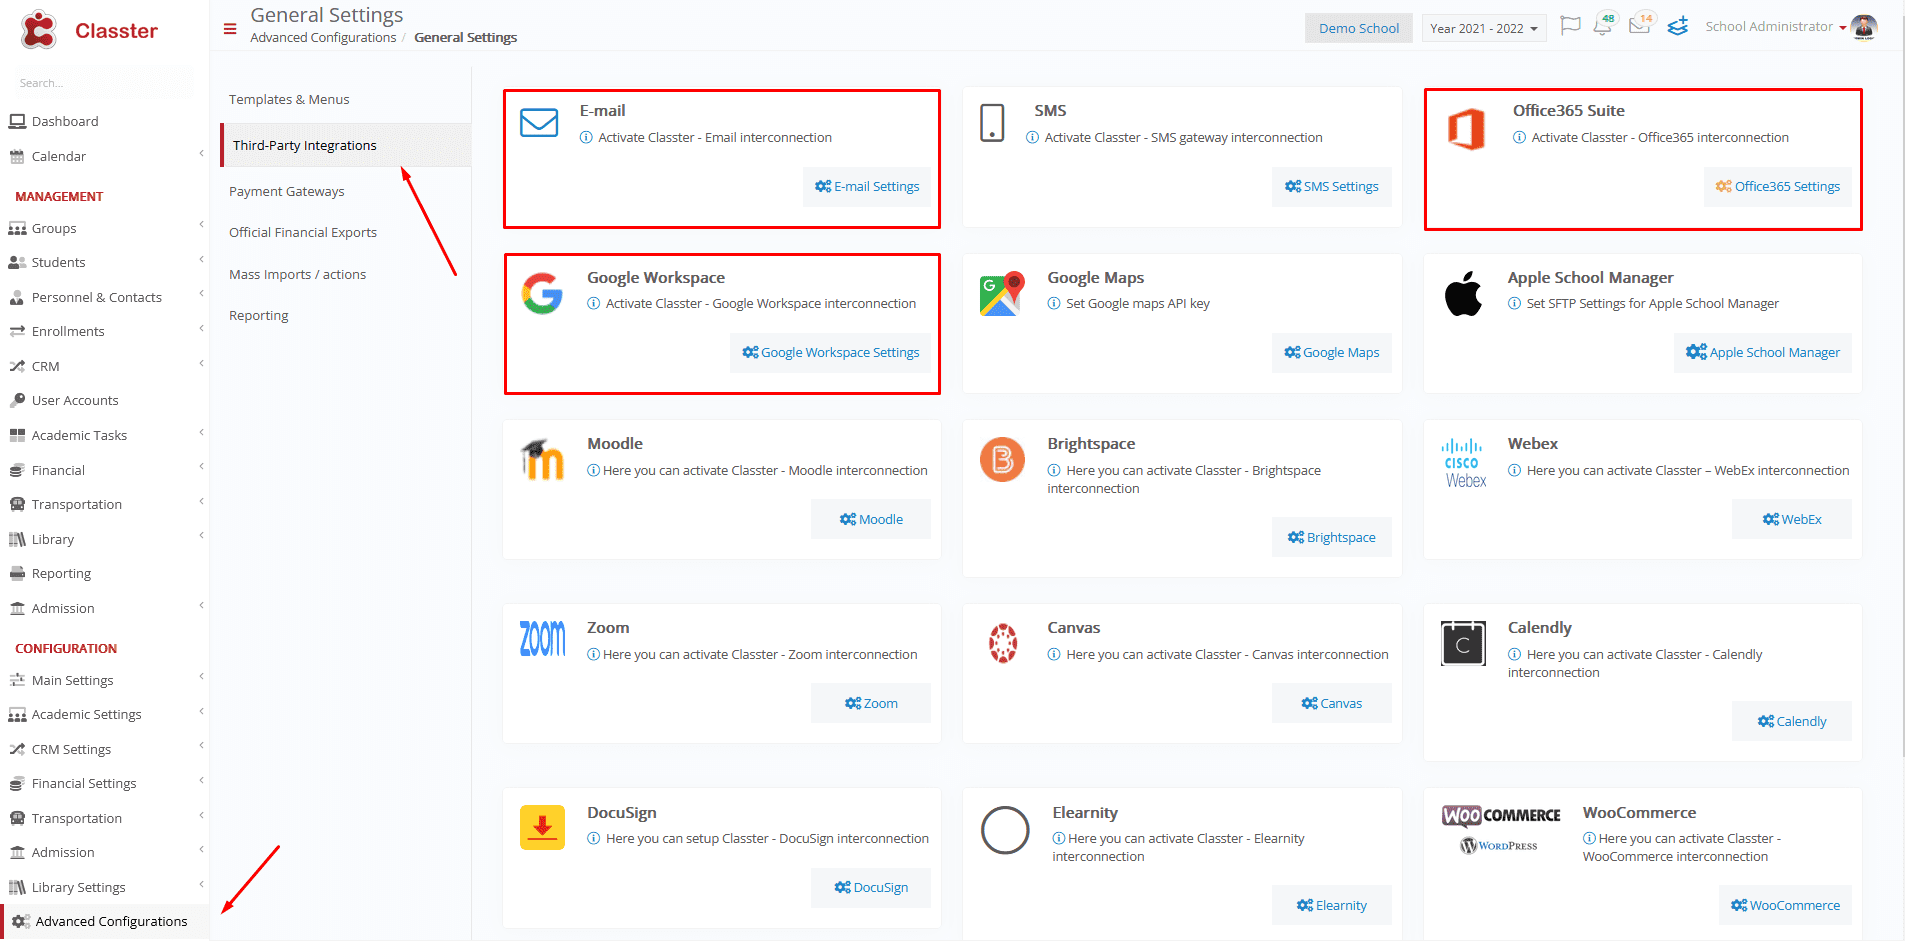Click the Classter logo icon
The image size is (1905, 941).
39,30
